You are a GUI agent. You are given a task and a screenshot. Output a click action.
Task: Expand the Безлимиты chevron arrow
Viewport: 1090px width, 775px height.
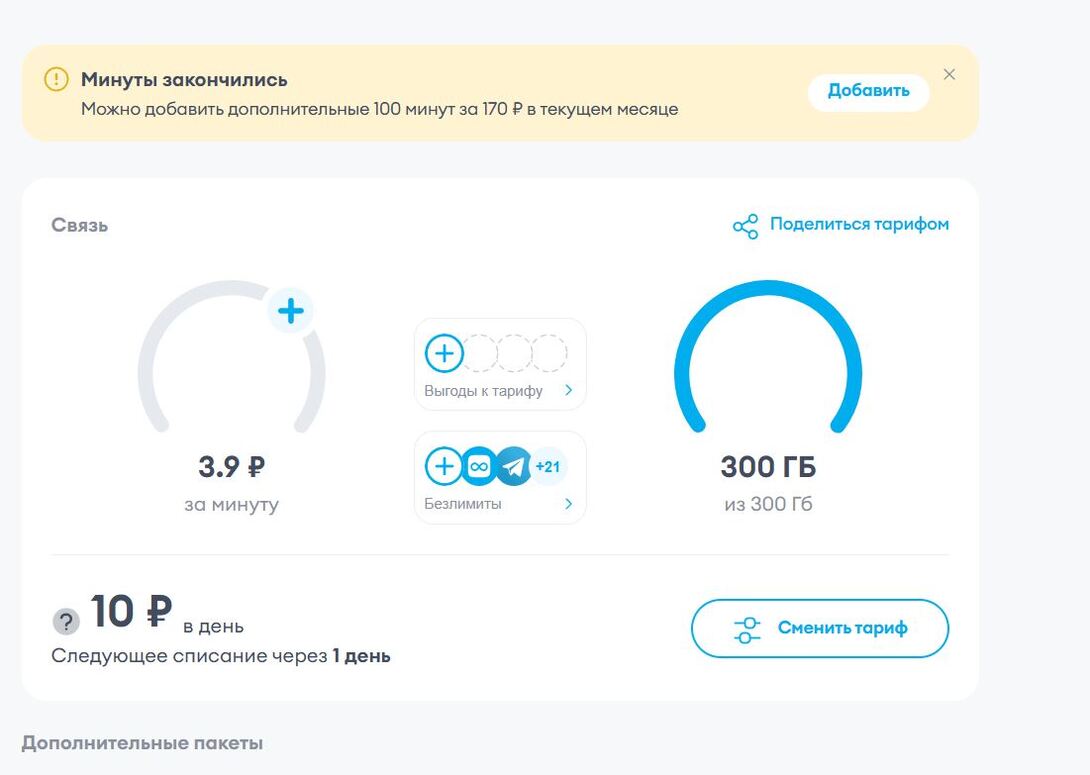(568, 504)
